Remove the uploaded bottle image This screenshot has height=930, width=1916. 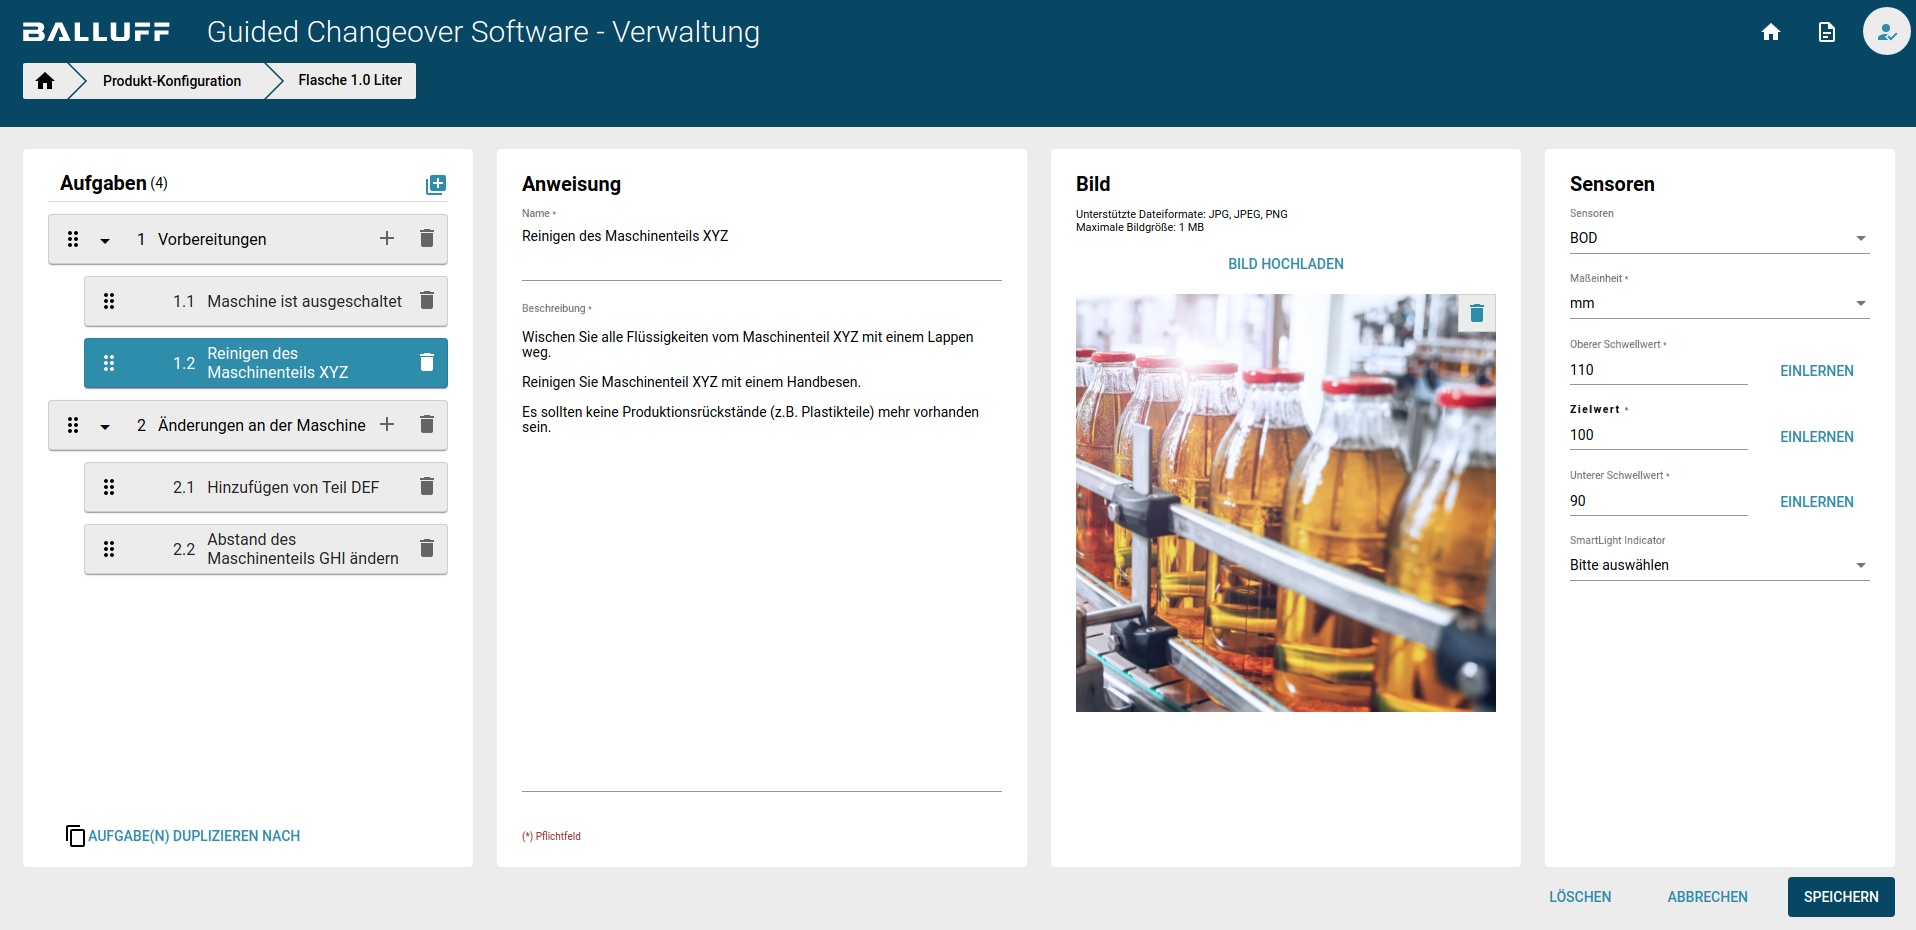point(1476,314)
